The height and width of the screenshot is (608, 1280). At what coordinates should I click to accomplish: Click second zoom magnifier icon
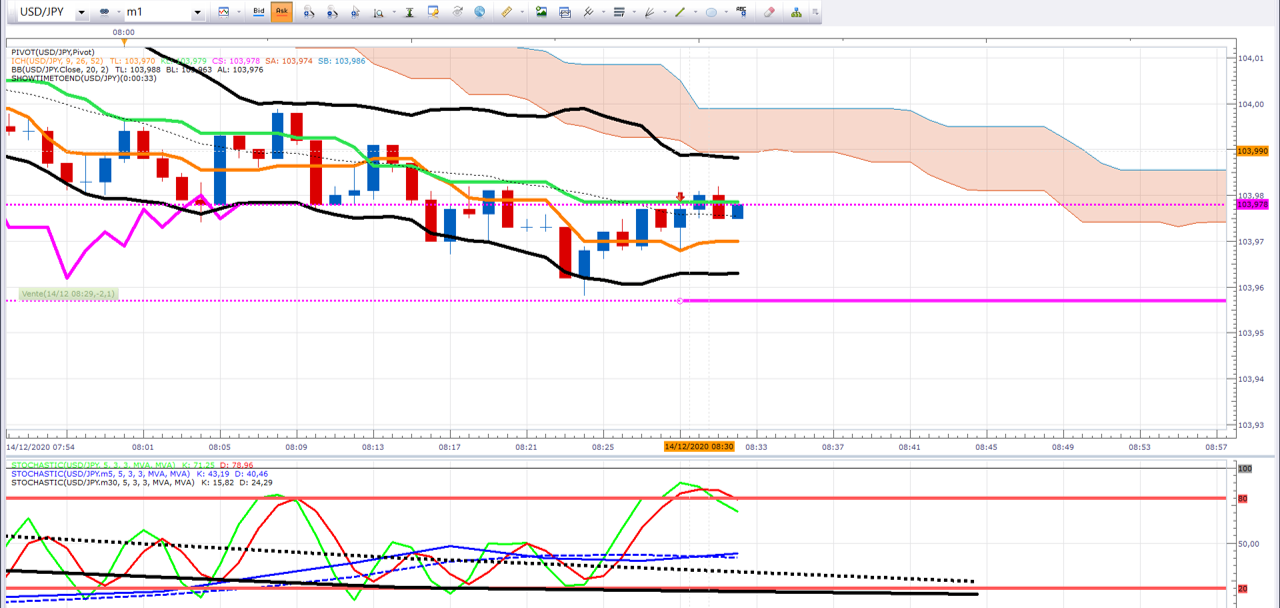pyautogui.click(x=333, y=12)
